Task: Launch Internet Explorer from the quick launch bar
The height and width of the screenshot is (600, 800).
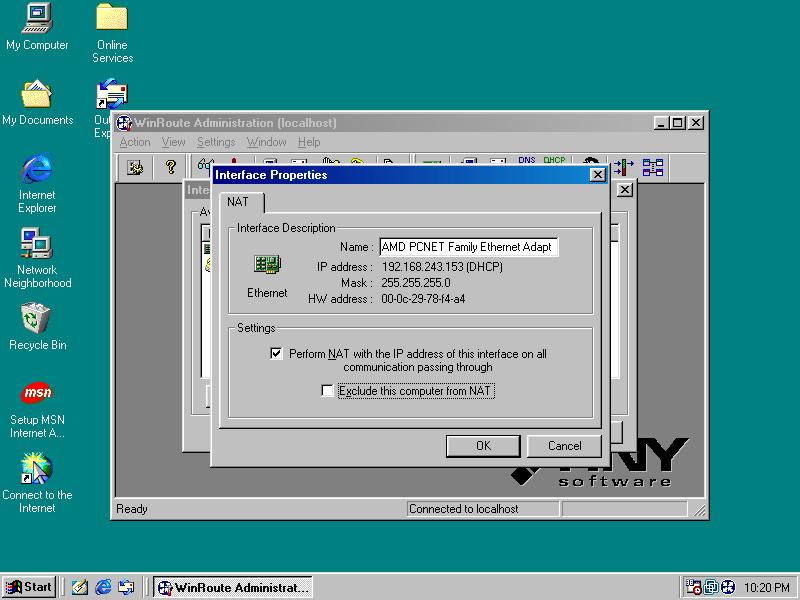Action: point(103,587)
